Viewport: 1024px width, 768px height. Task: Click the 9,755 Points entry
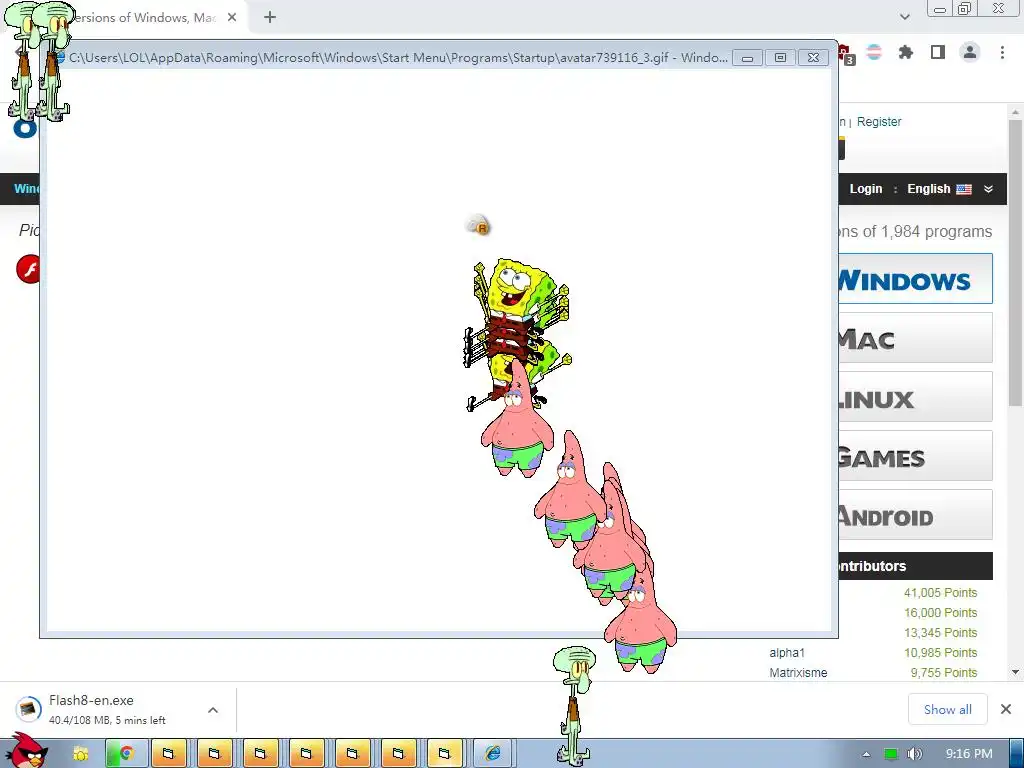click(944, 673)
